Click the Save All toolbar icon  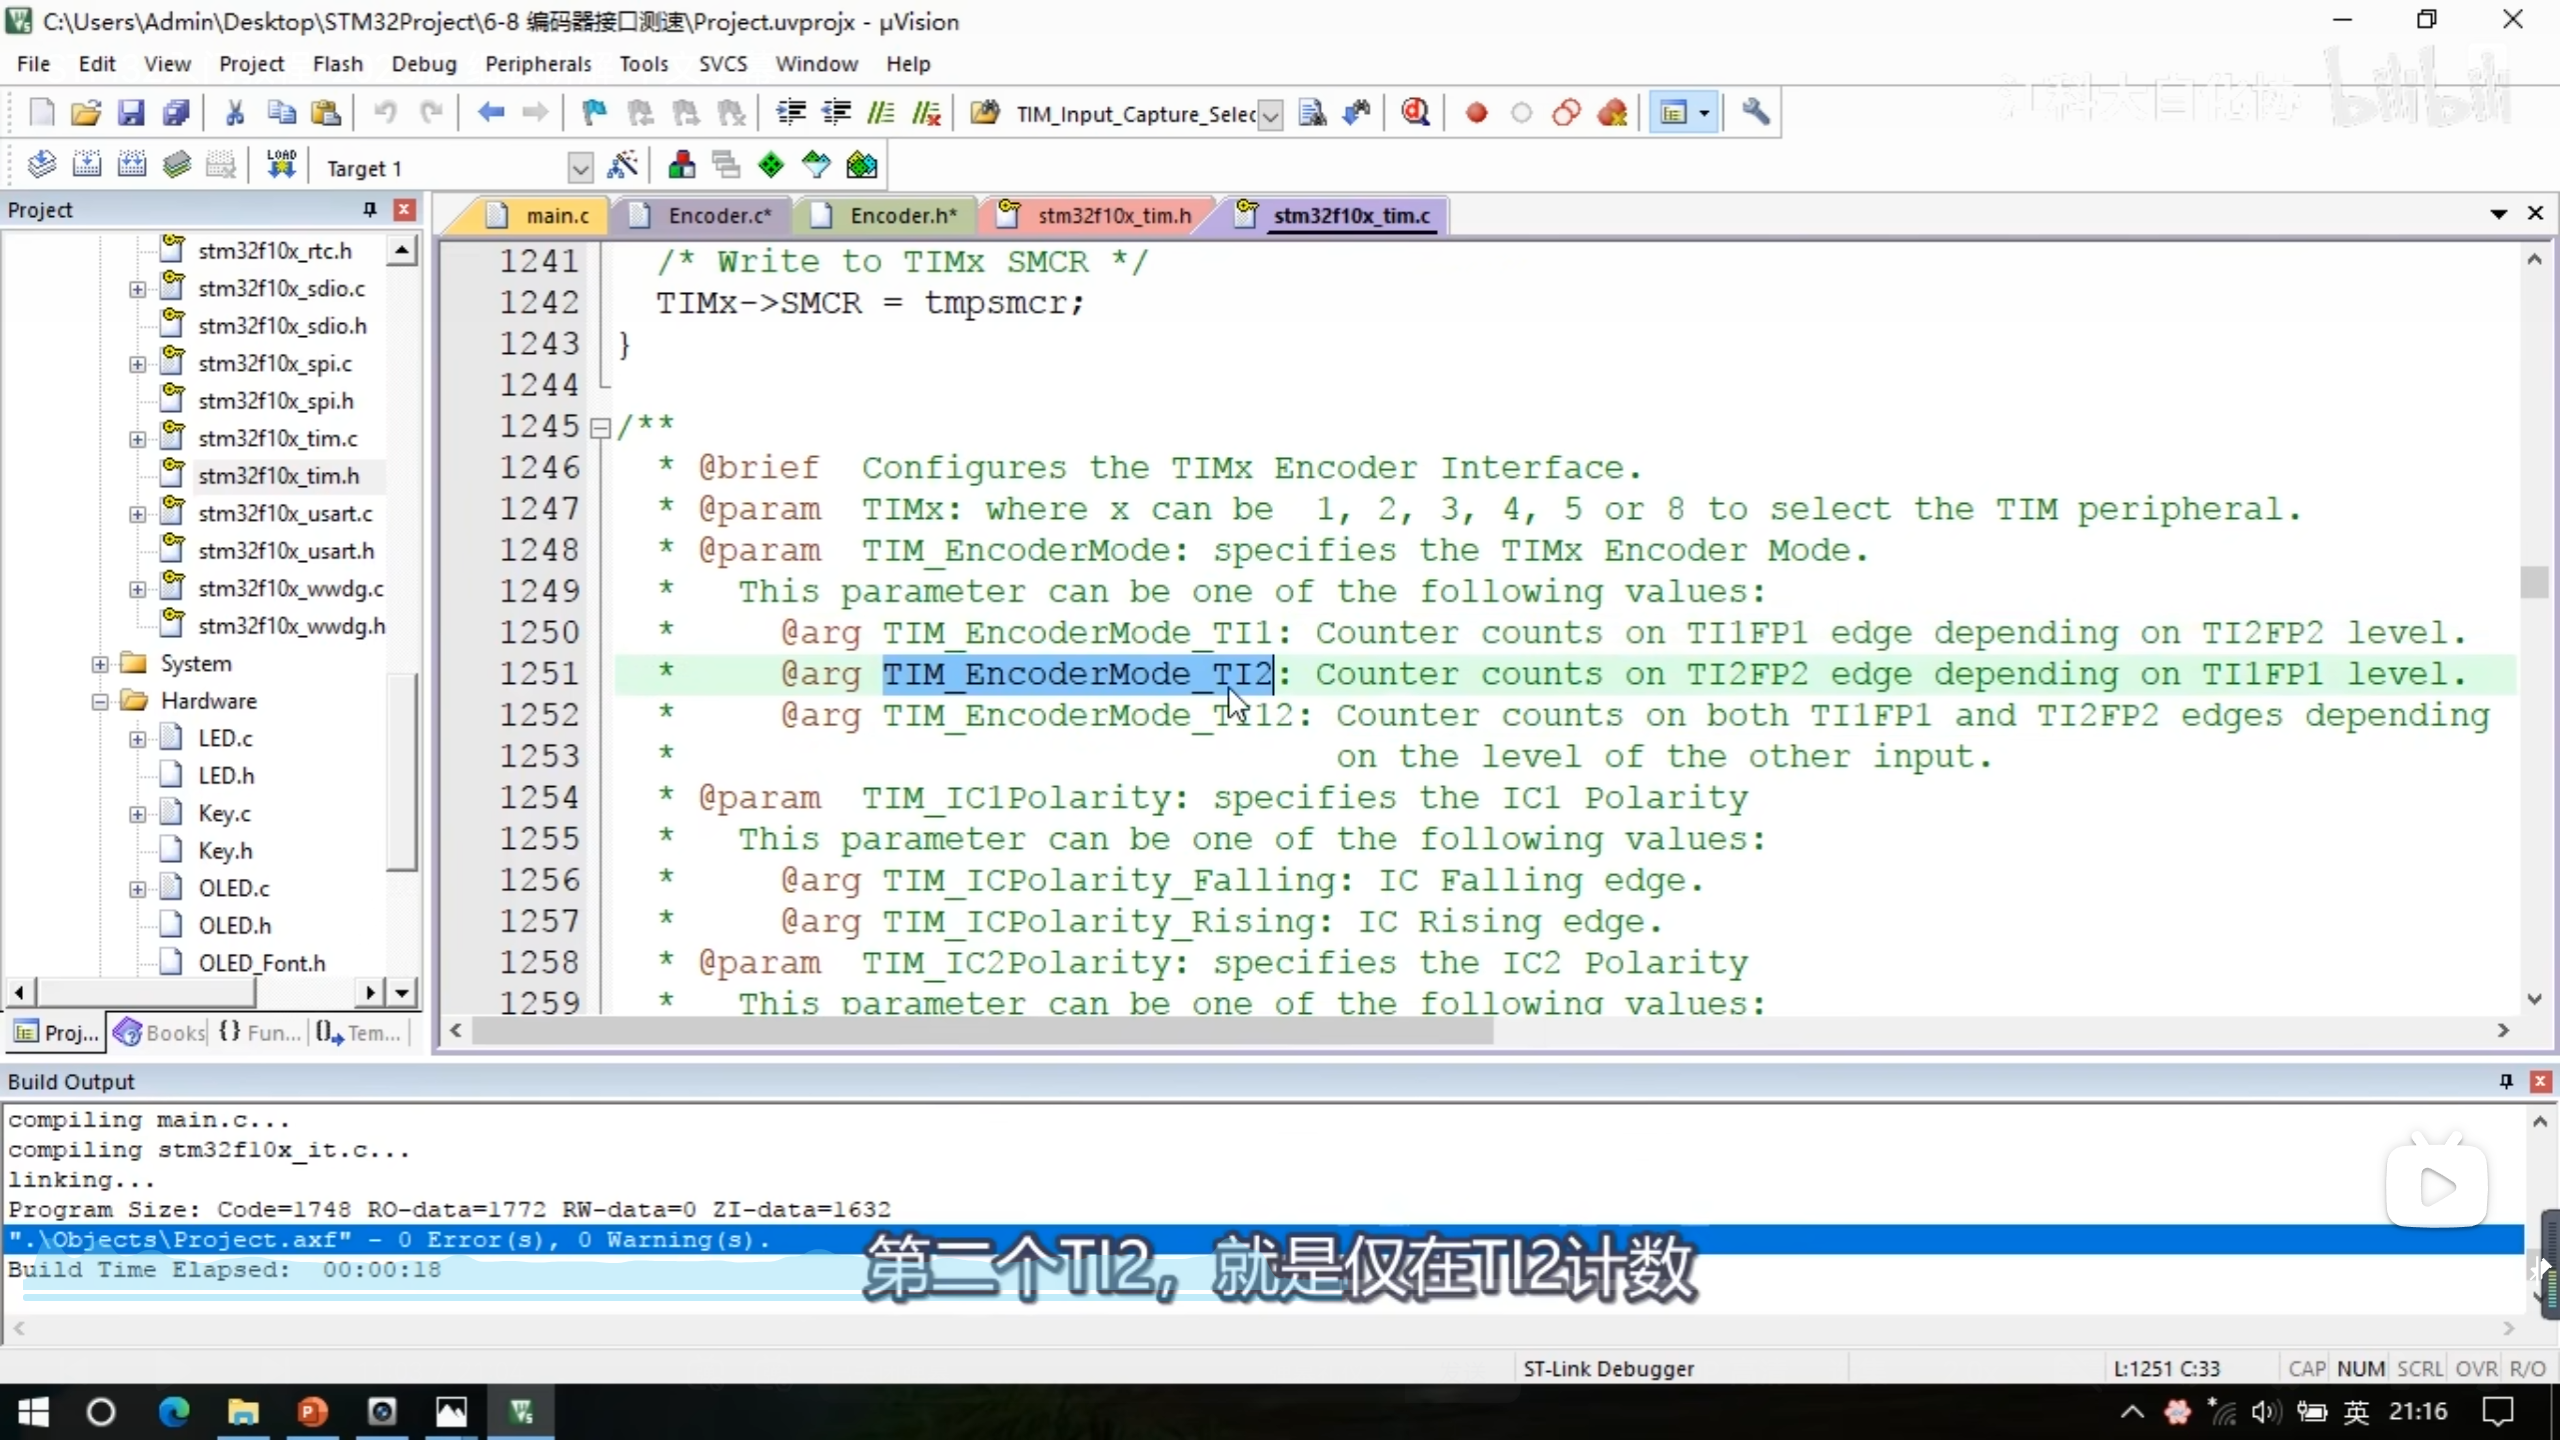[x=176, y=113]
